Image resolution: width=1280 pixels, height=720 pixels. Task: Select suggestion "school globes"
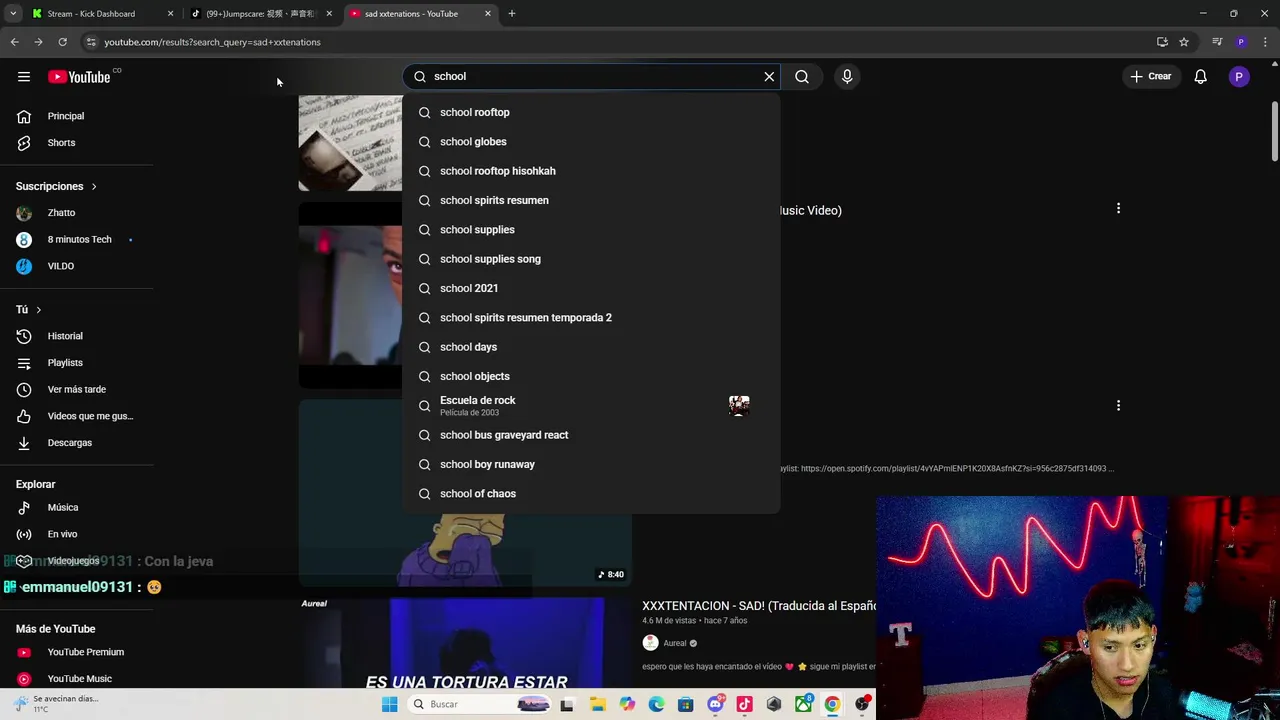point(591,142)
